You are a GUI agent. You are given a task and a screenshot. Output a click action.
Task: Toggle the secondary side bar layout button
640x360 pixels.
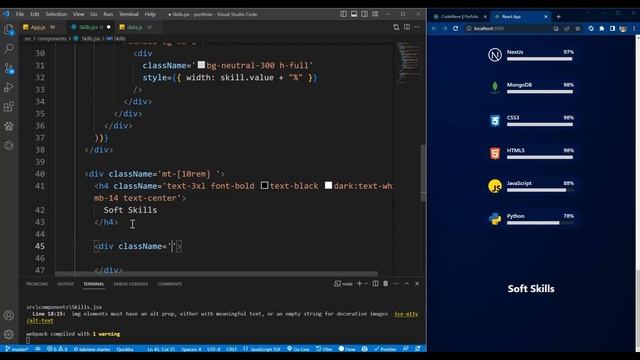(x=364, y=14)
